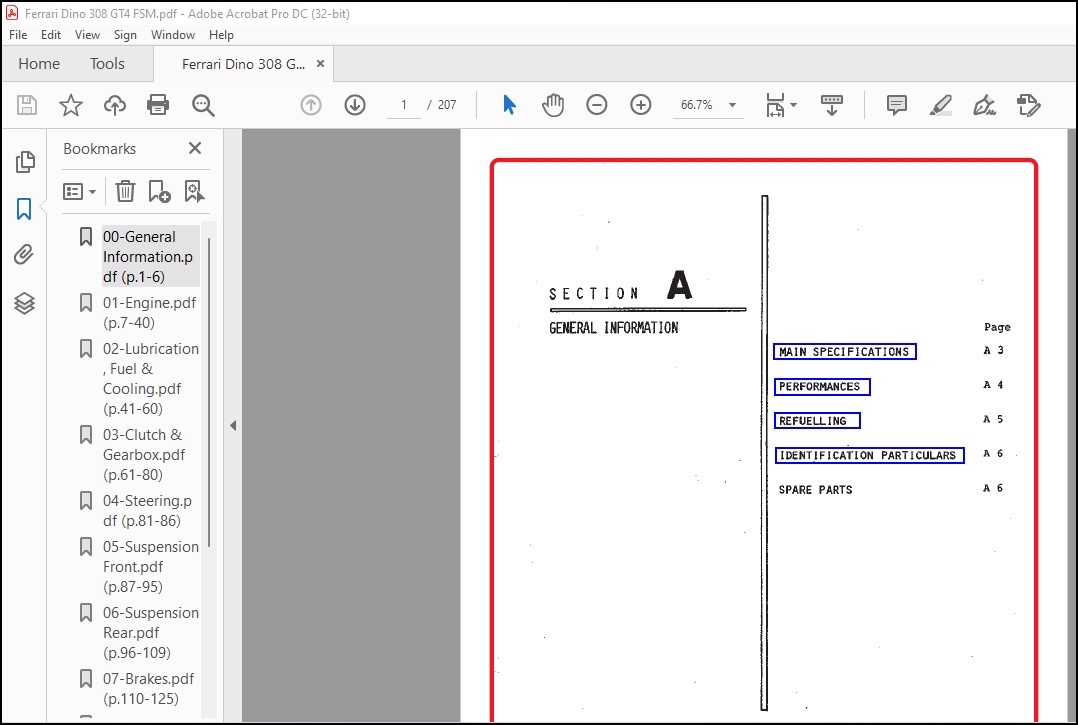Click the Find current bookmark icon

coord(195,191)
